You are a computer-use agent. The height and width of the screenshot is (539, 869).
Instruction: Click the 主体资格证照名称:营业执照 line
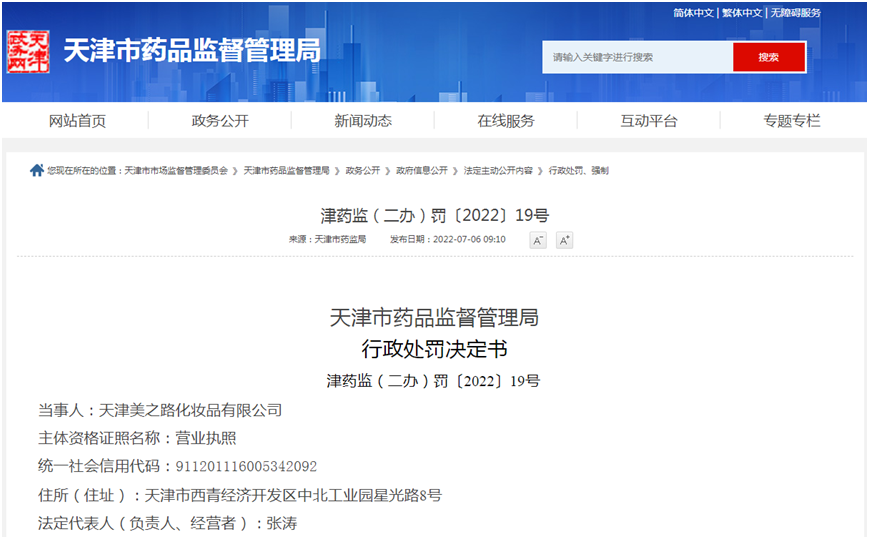(137, 438)
